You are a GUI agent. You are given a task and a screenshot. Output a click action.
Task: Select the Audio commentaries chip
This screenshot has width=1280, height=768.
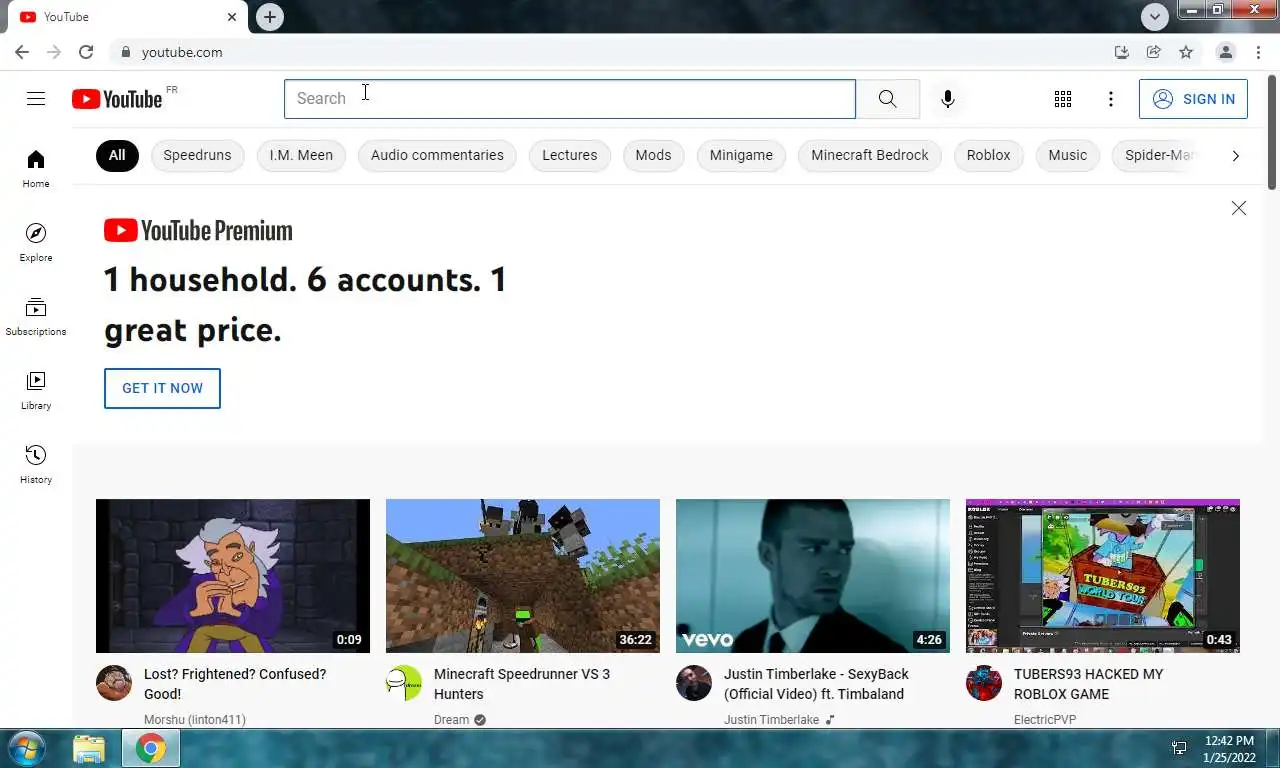click(x=437, y=155)
